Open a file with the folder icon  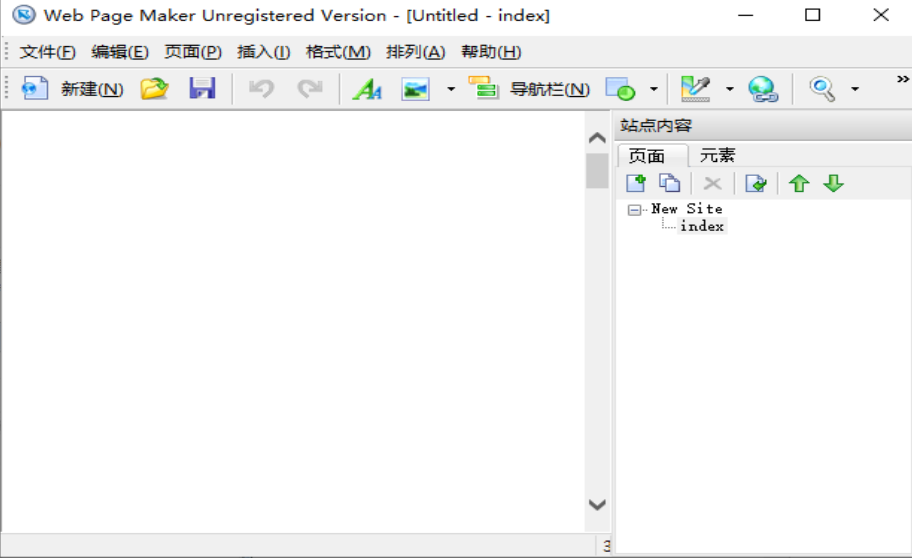point(154,89)
